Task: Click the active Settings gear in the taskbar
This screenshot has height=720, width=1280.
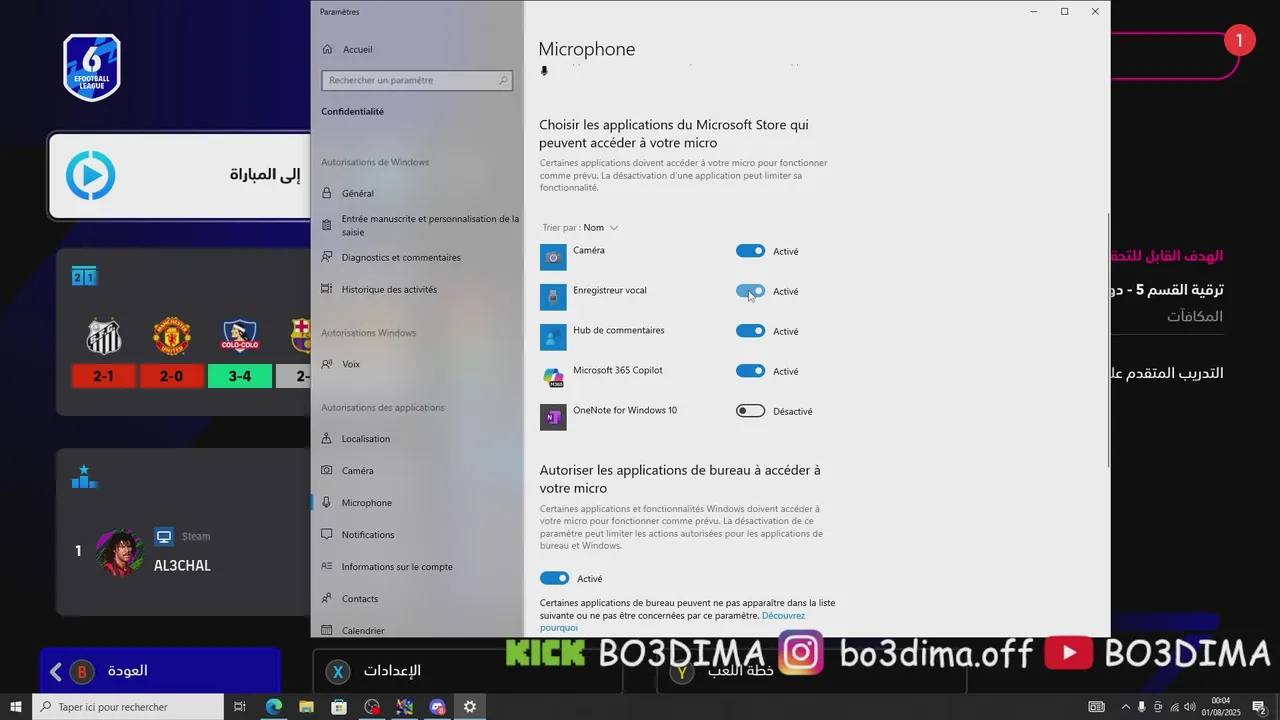Action: (x=469, y=707)
